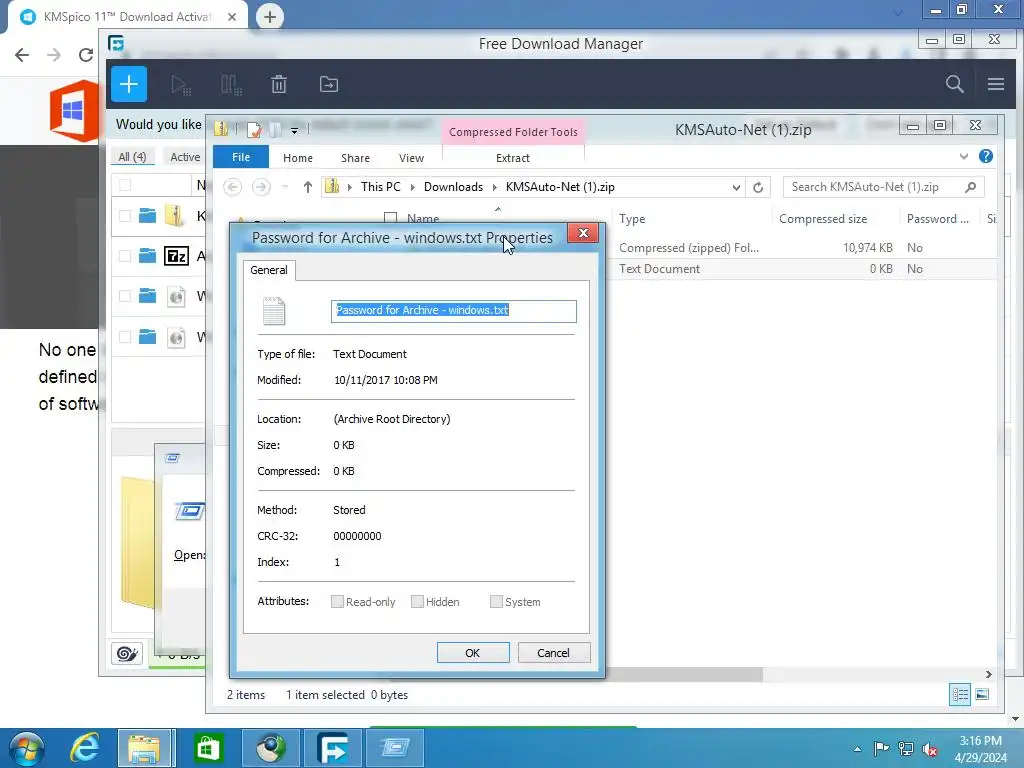
Task: Click the scroll right arrow of the file list
Action: (x=988, y=674)
